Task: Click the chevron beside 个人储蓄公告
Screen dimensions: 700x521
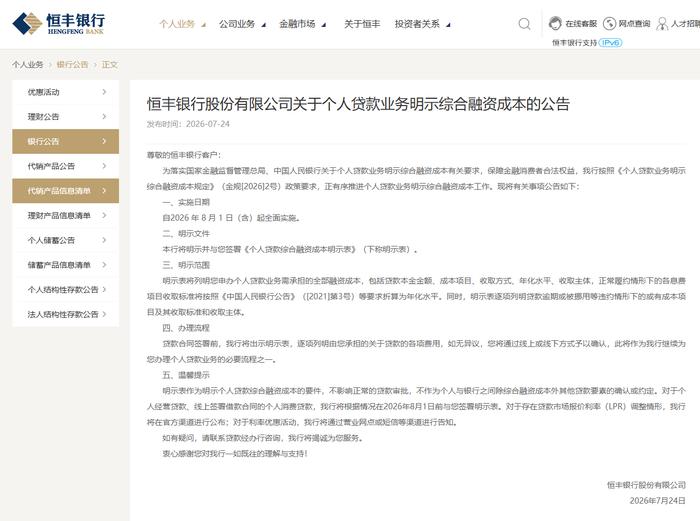Action: [x=104, y=240]
